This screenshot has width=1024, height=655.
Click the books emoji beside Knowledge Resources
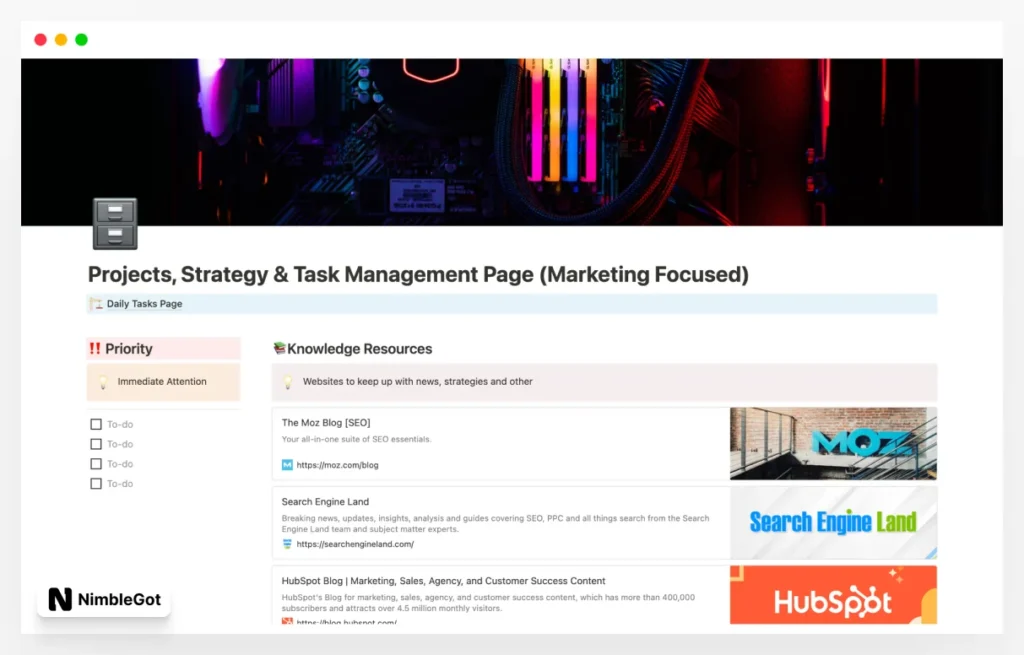point(282,348)
